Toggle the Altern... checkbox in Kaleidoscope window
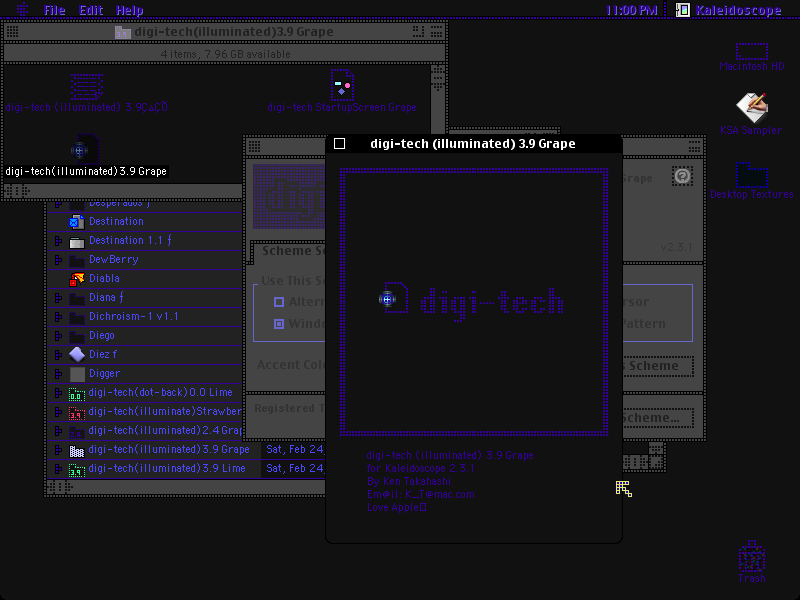Image resolution: width=800 pixels, height=600 pixels. [x=279, y=302]
